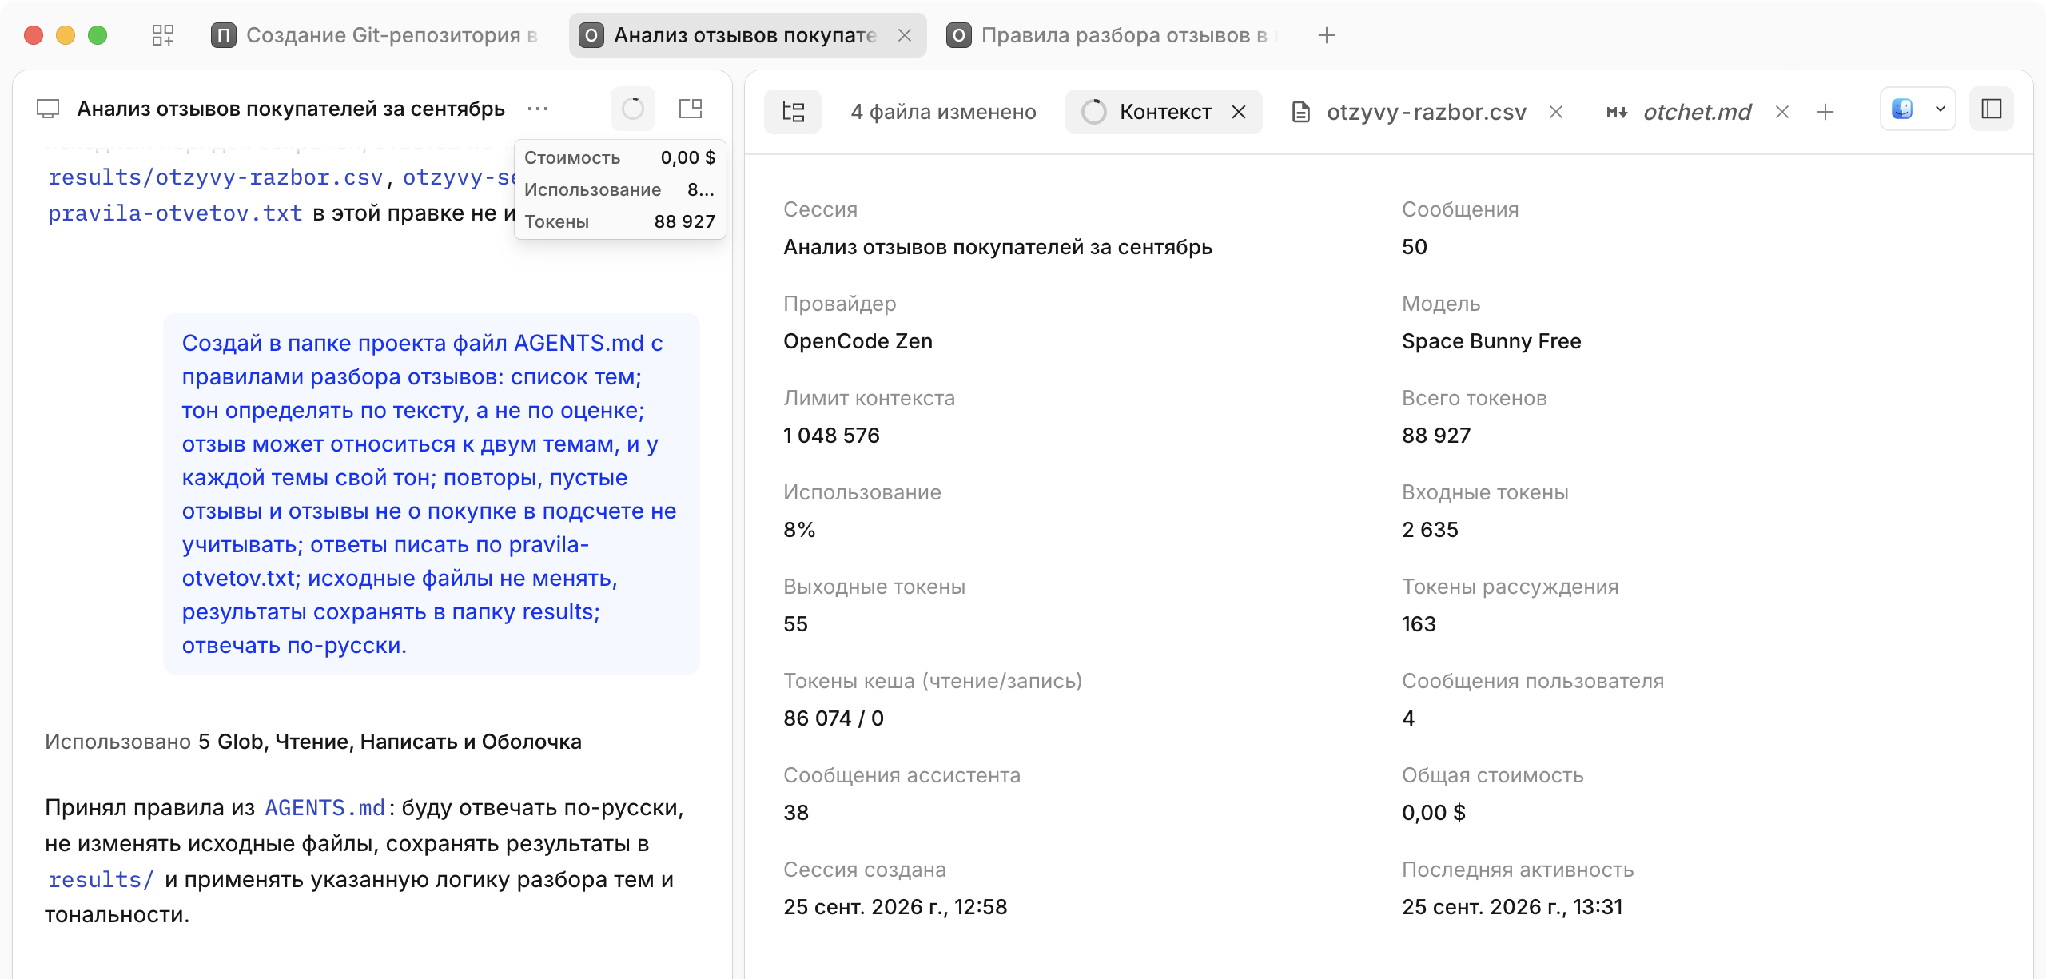Screen dimensions: 2046x979
Task: Close the Контекст tab
Action: pos(1238,112)
